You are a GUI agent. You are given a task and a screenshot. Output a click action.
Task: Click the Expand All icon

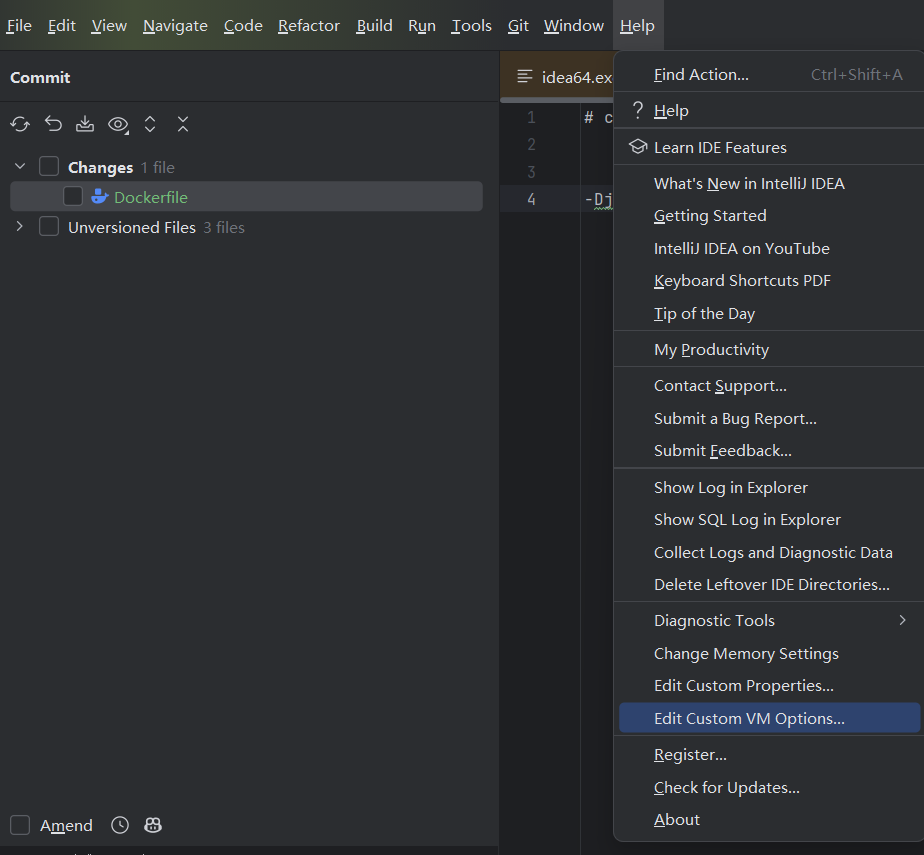pyautogui.click(x=150, y=124)
